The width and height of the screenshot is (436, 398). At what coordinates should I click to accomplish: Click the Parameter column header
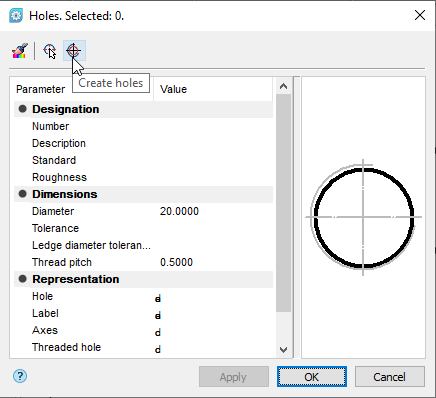pyautogui.click(x=41, y=89)
